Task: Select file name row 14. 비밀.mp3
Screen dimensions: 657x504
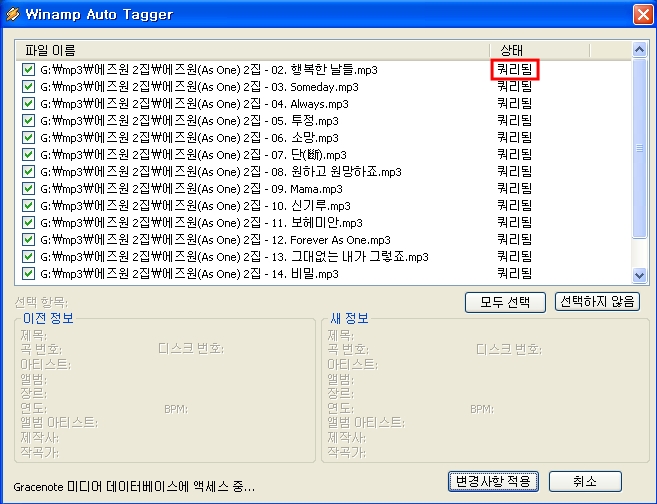Action: (189, 274)
